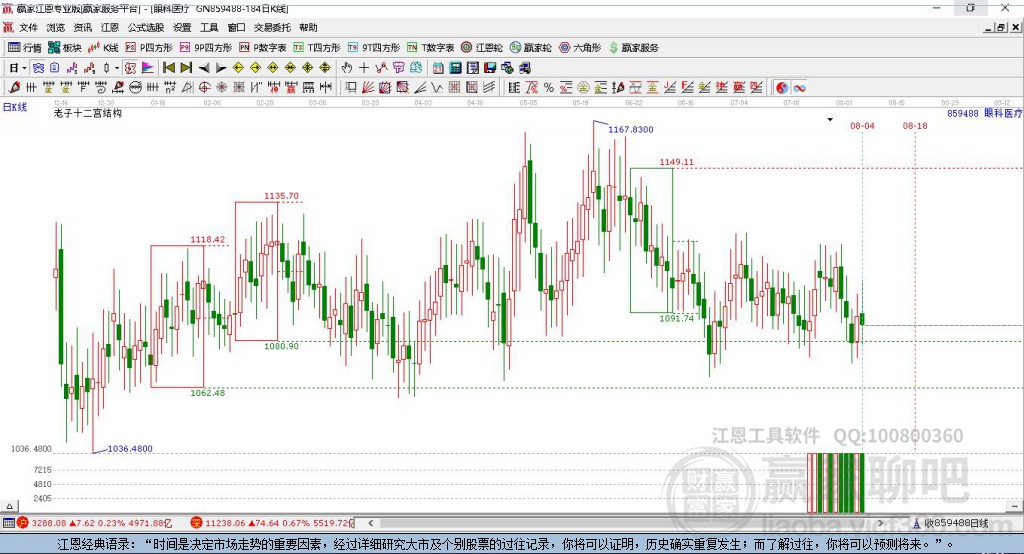Select the rectangle box tool
Screen dimensions: 1024x554
tap(351, 88)
